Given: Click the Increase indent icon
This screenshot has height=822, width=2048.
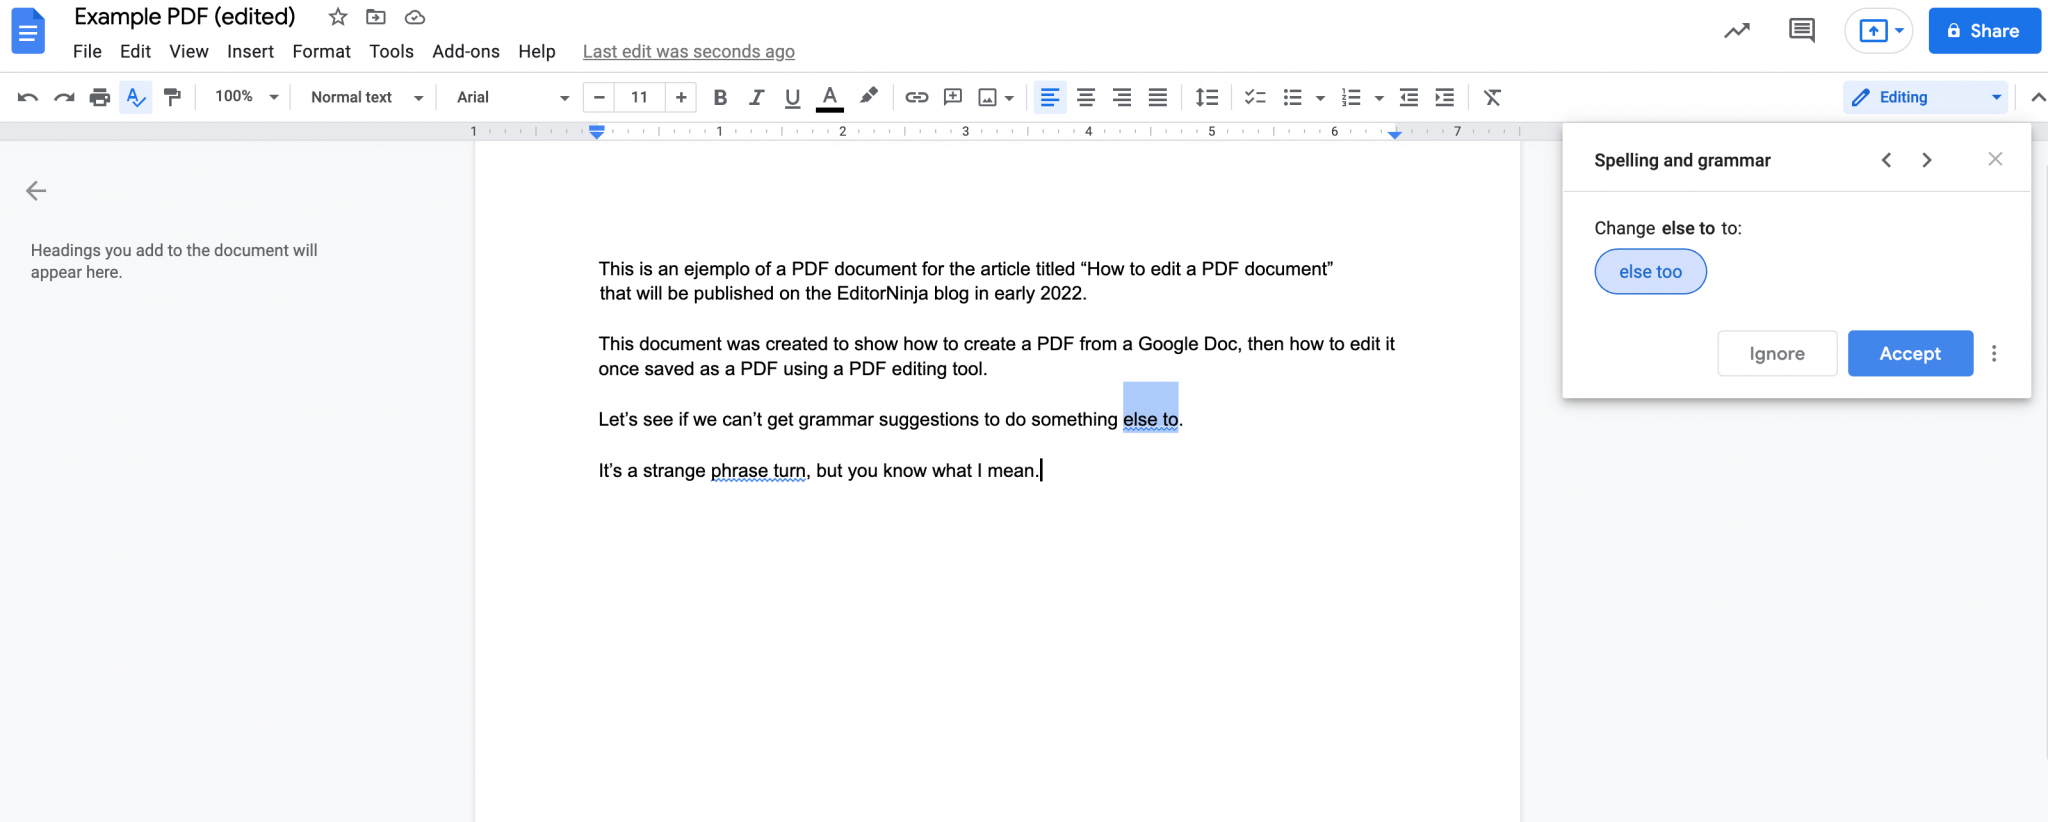Looking at the screenshot, I should (1445, 97).
